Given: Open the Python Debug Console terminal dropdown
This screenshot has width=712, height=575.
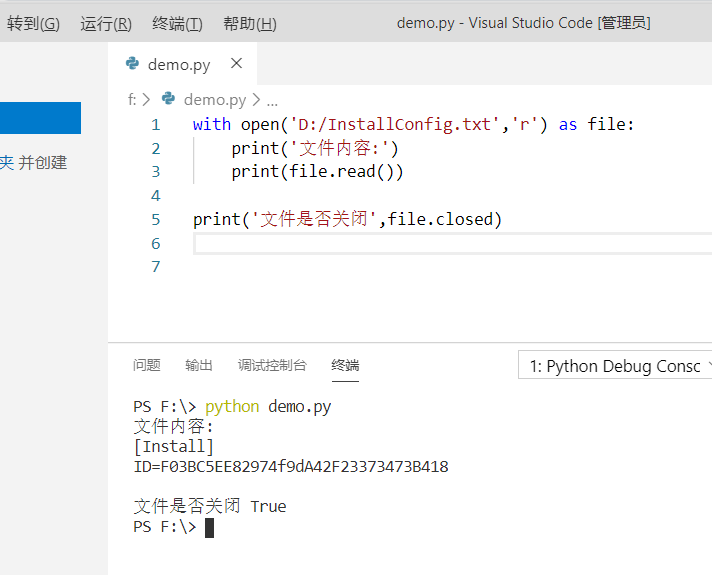Looking at the screenshot, I should click(615, 365).
